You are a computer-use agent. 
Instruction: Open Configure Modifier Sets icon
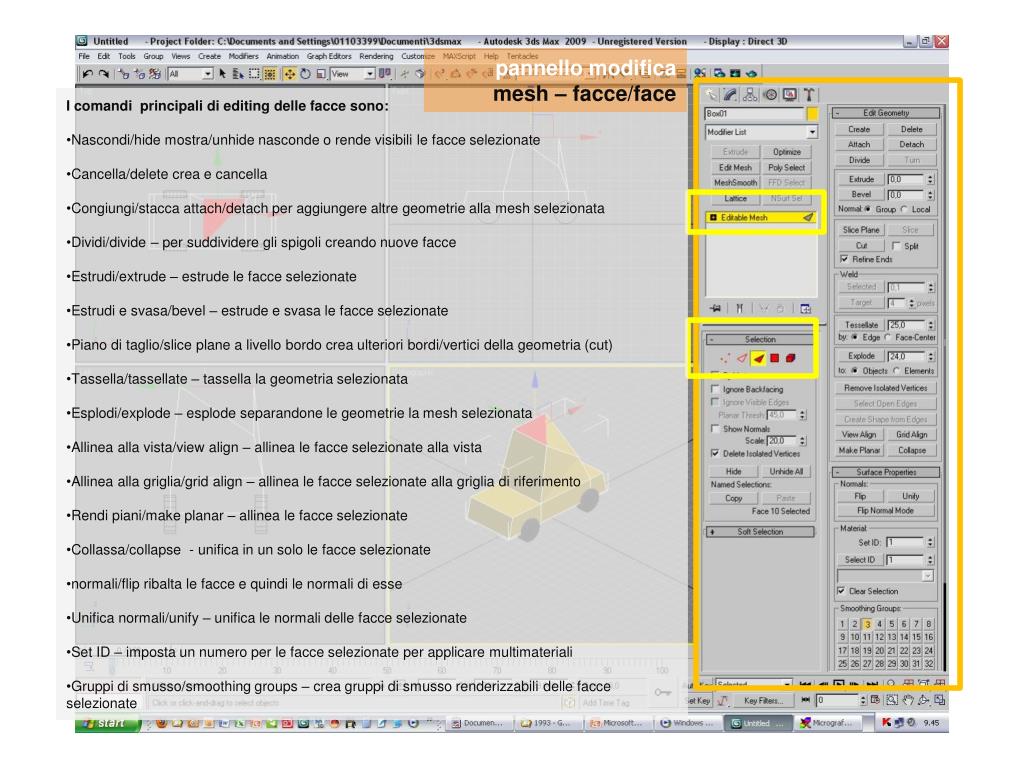point(805,308)
